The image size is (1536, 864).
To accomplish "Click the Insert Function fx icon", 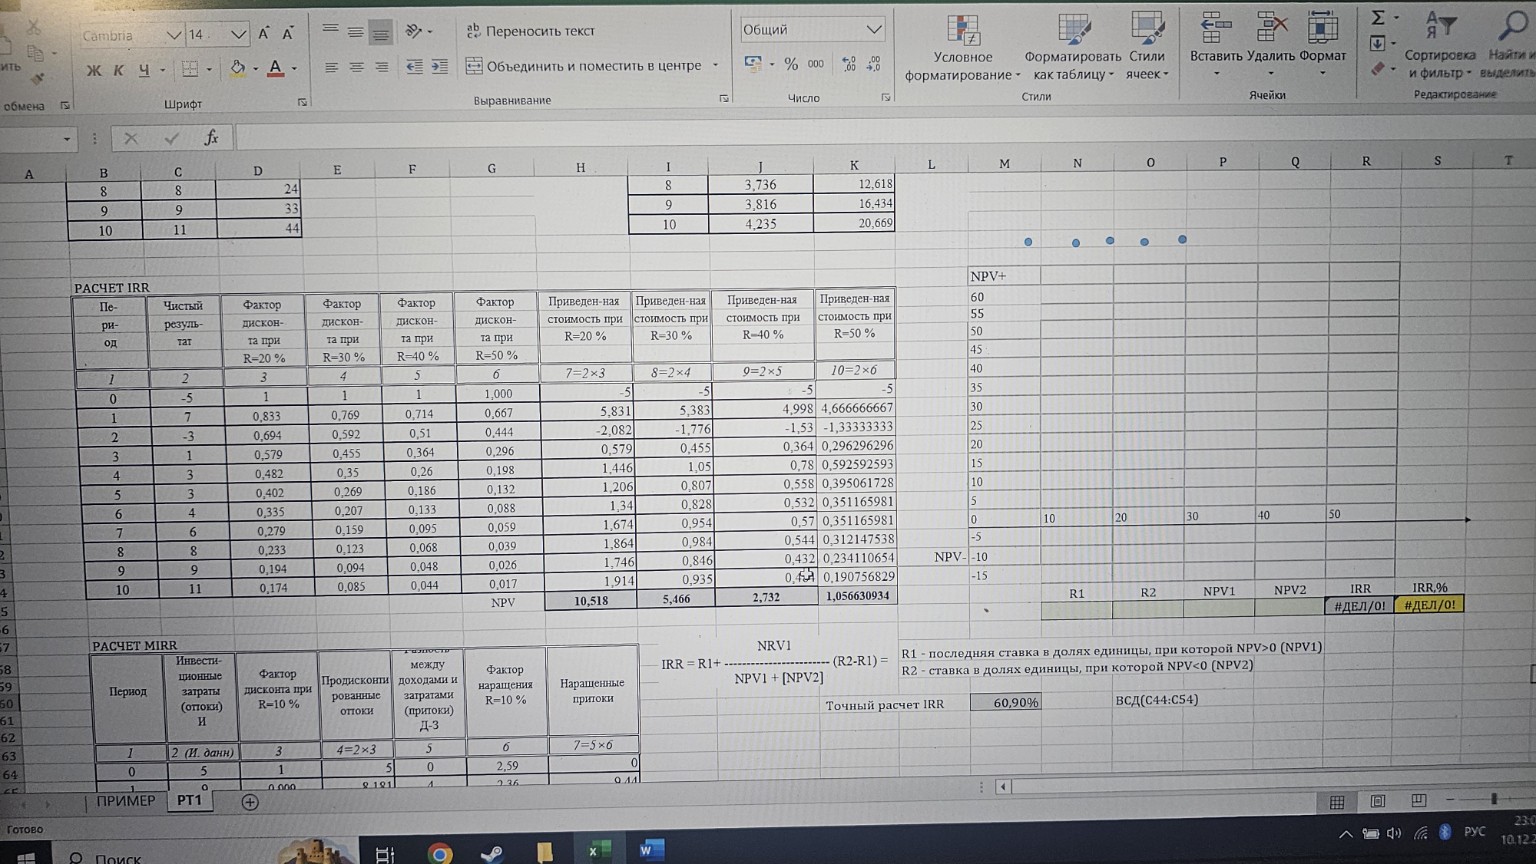I will 211,139.
